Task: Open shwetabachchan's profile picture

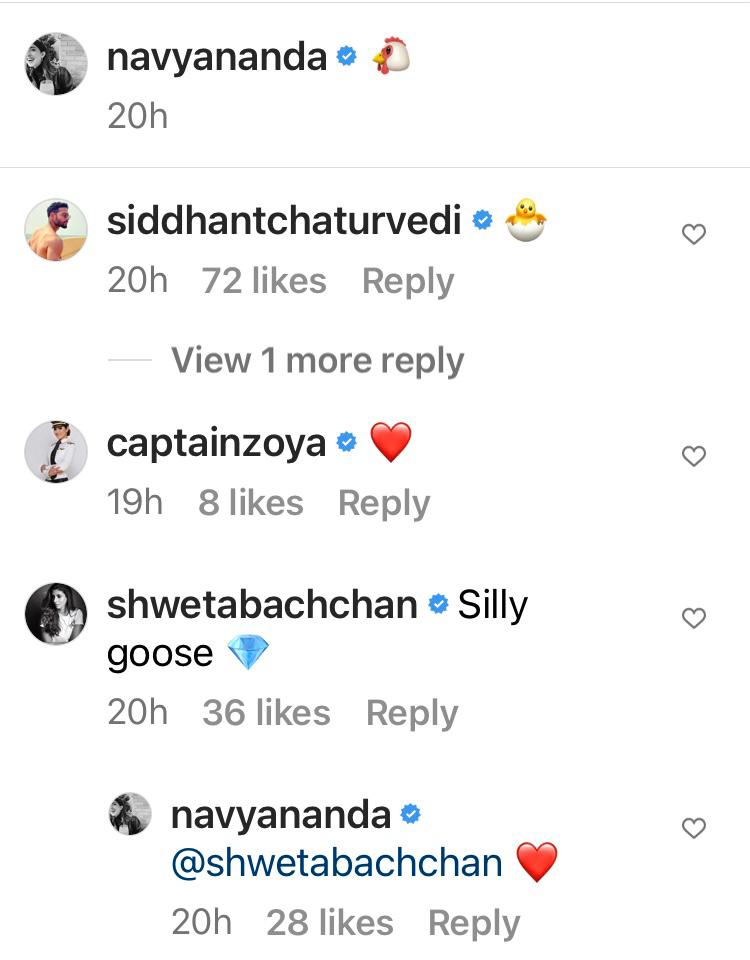Action: coord(56,613)
